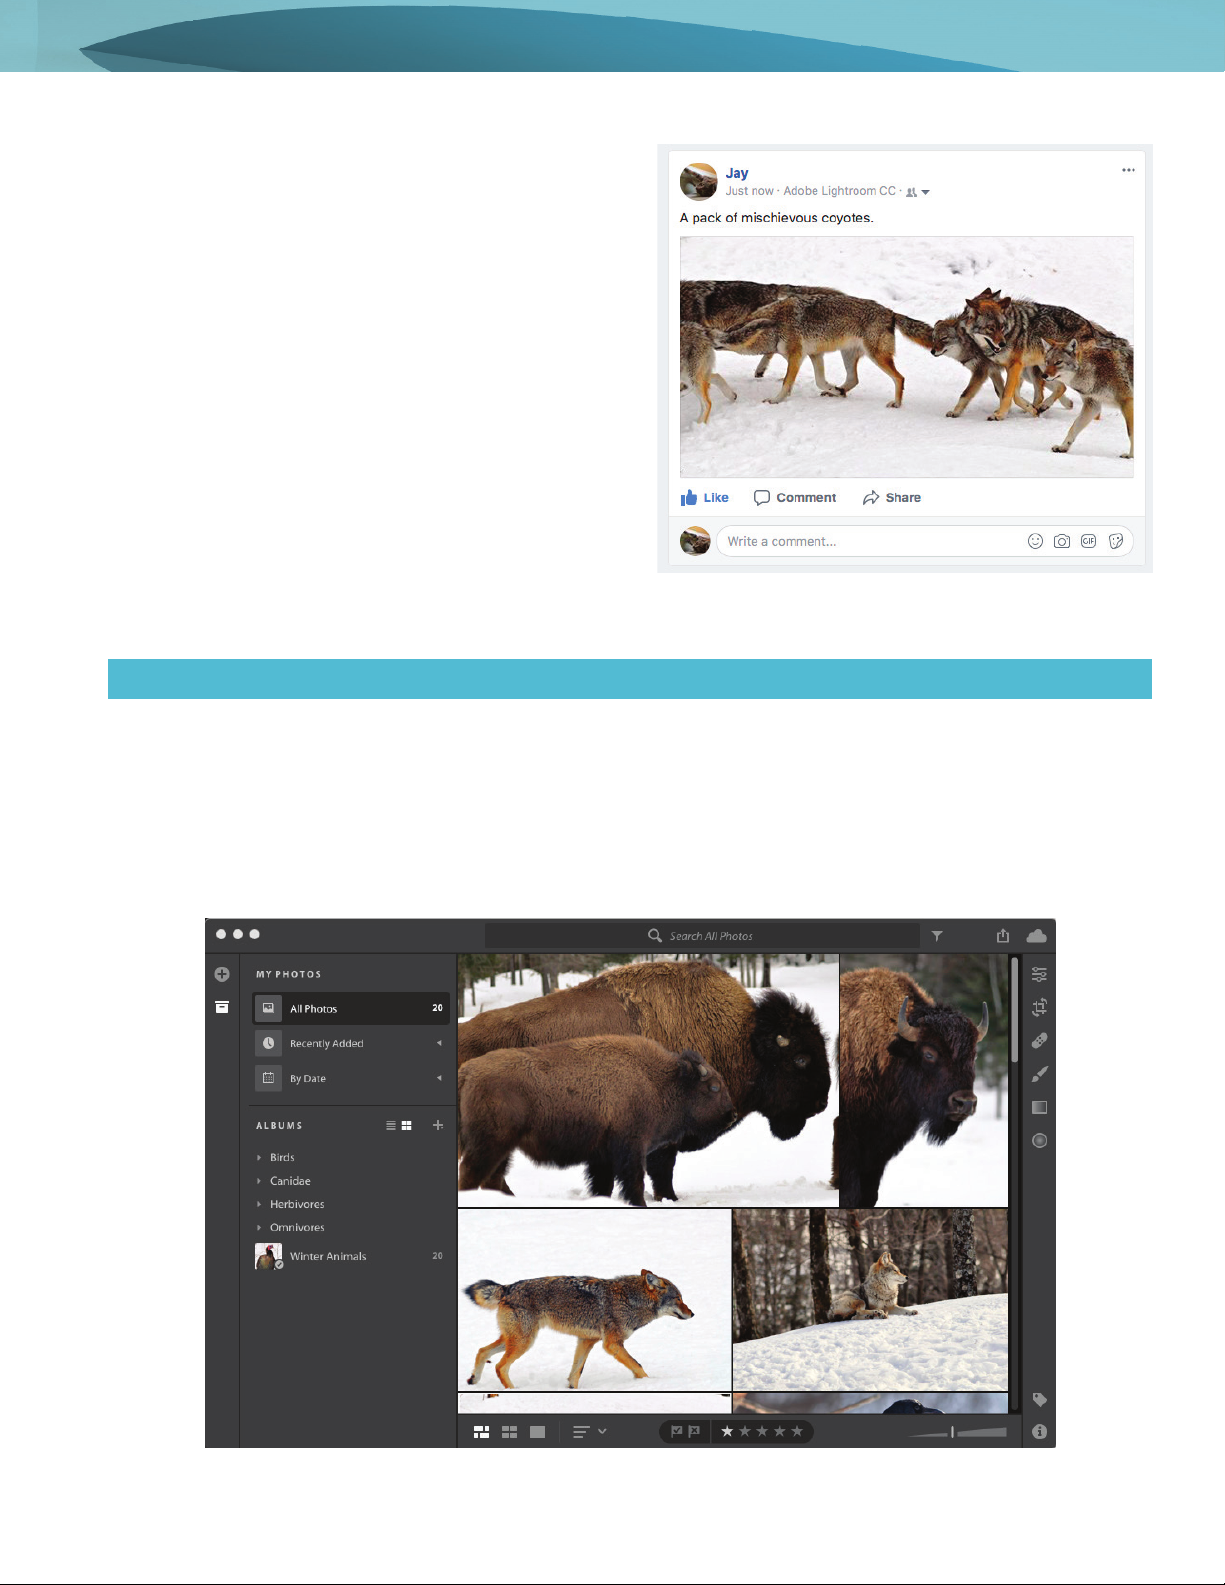Select the Crop and Rotate tool
Screen dimensions: 1225x1585
[x=1039, y=1007]
